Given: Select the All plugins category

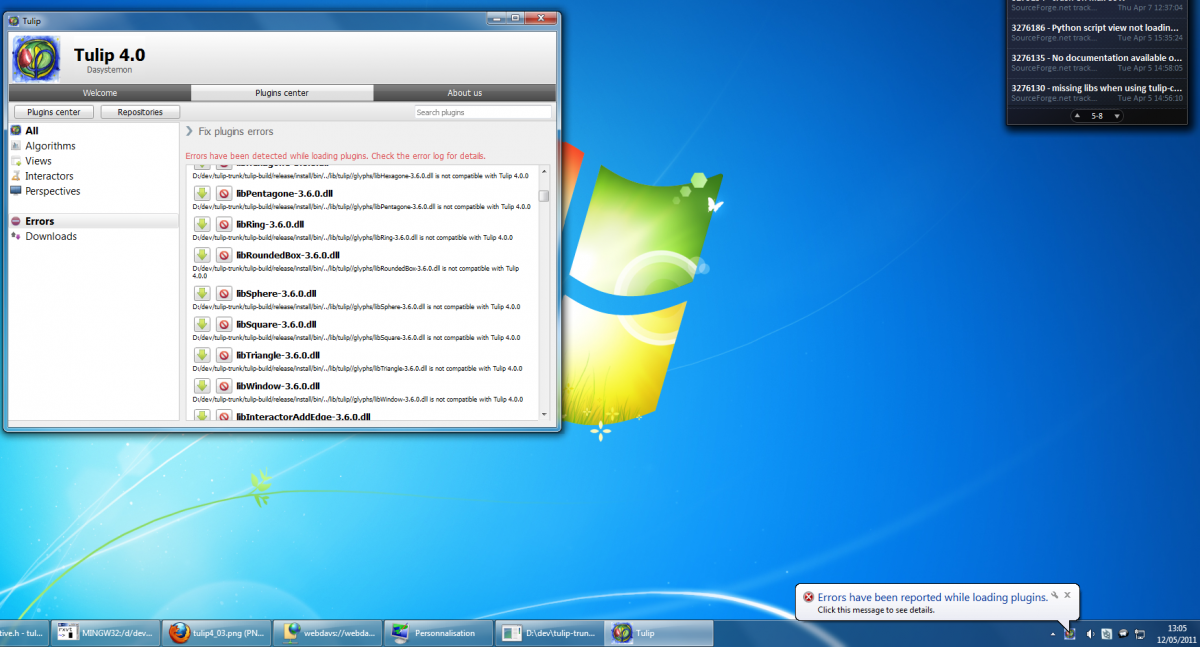Looking at the screenshot, I should pos(93,130).
